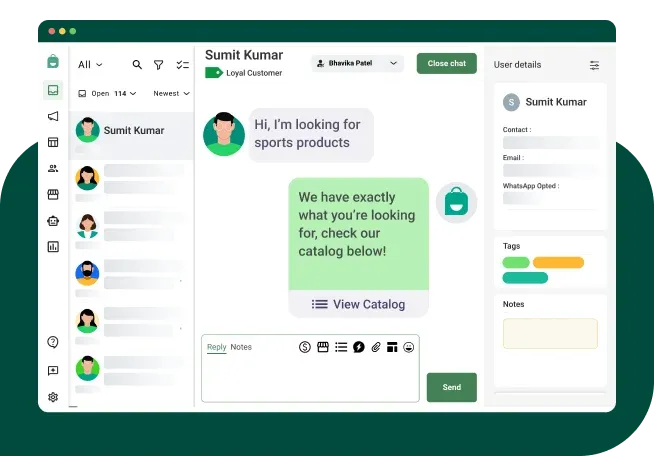Open the campaigns megaphone icon

click(x=53, y=116)
